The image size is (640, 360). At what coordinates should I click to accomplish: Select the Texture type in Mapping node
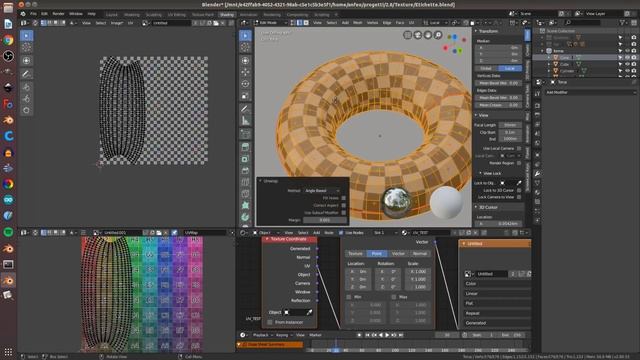pyautogui.click(x=355, y=253)
